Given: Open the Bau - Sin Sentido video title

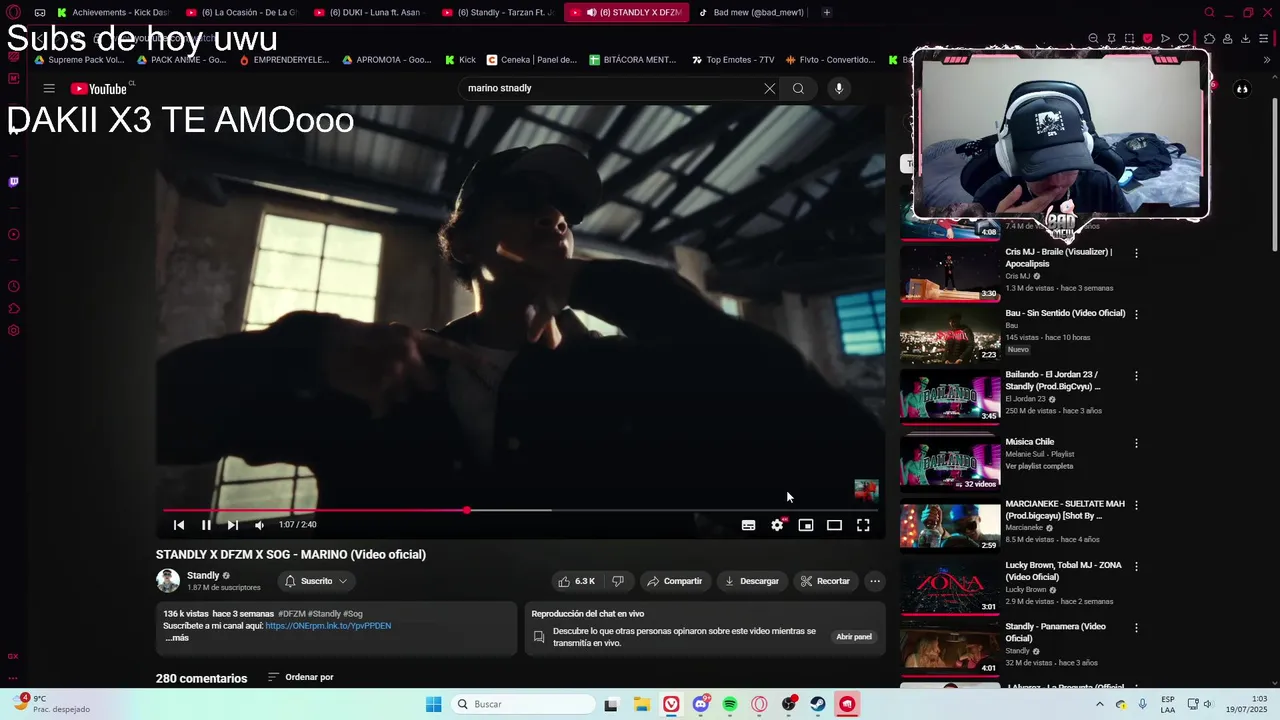Looking at the screenshot, I should click(x=1065, y=313).
